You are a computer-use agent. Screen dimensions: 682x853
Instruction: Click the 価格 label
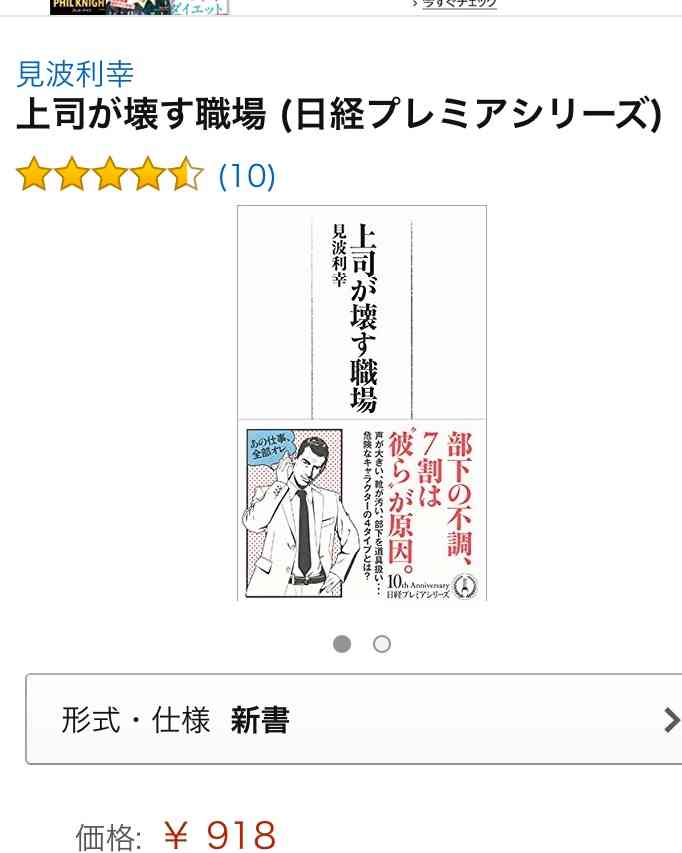109,837
